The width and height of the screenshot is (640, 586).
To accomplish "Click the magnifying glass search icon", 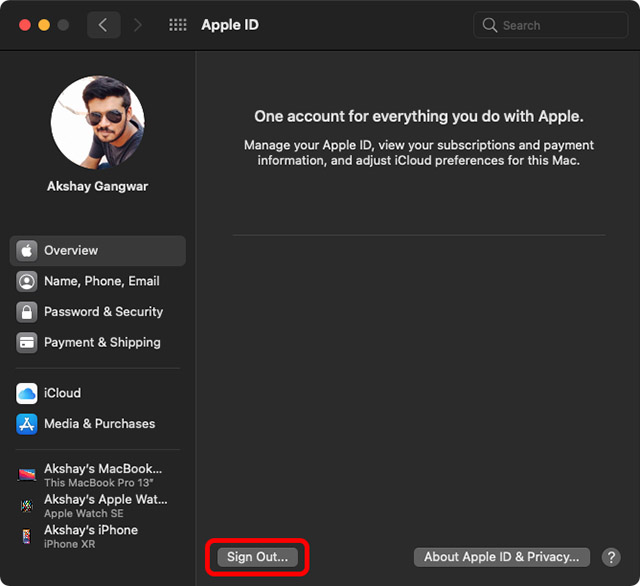I will pos(489,25).
